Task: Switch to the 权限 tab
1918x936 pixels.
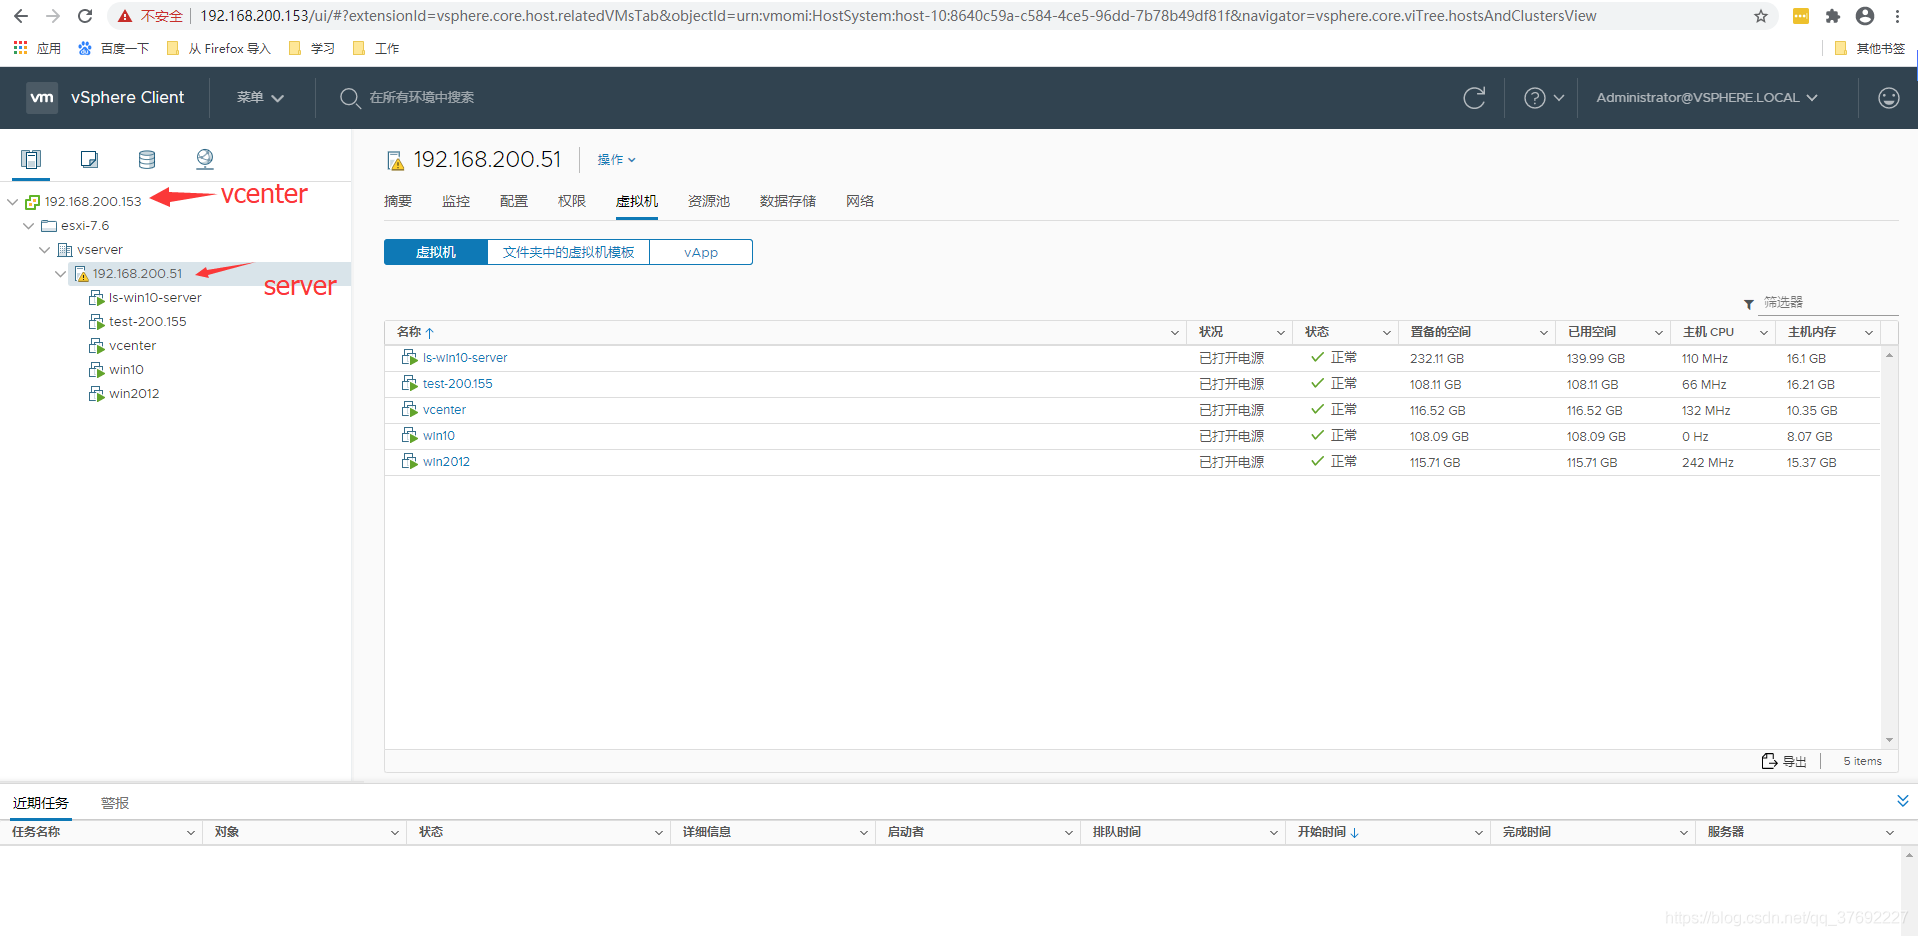Action: (572, 201)
